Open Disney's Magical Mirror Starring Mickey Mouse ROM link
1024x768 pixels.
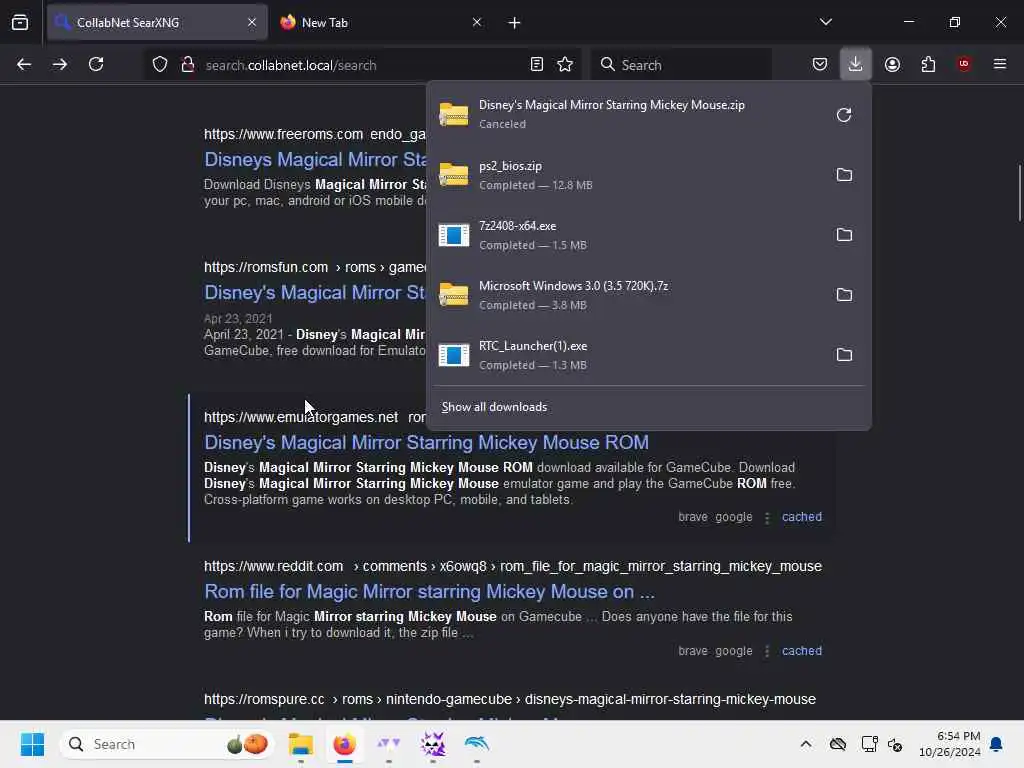coord(426,442)
